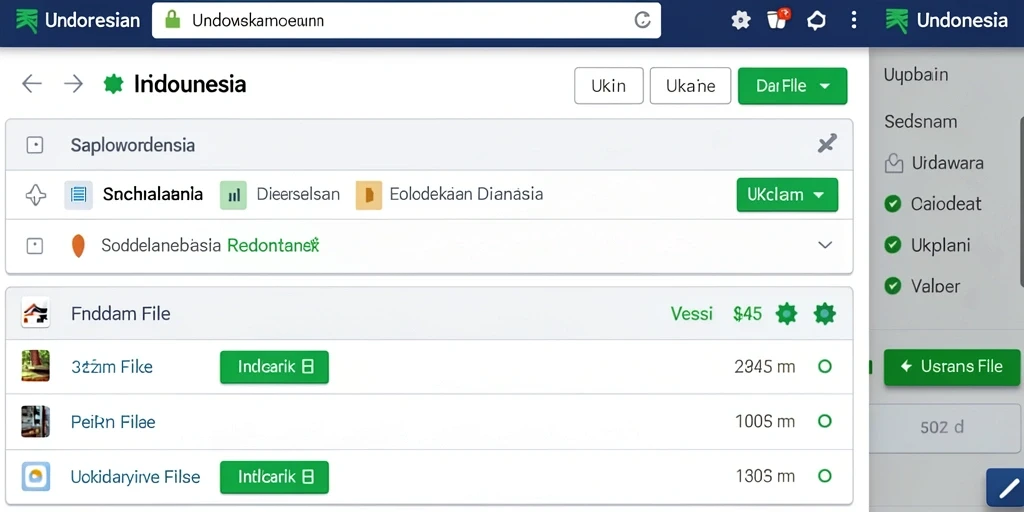
Task: Open the three-dot browser menu
Action: tap(854, 20)
